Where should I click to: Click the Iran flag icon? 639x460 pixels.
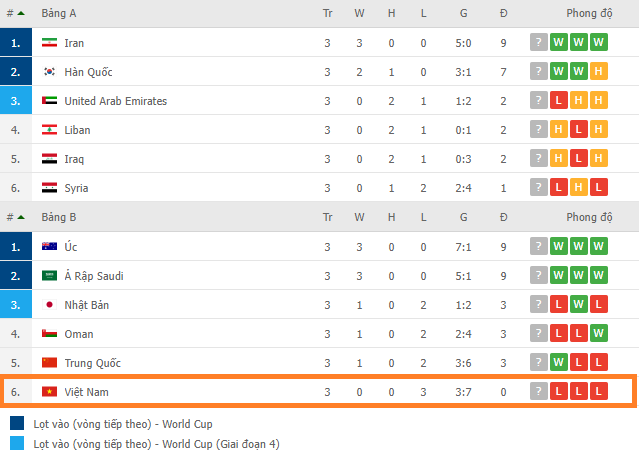[x=49, y=42]
